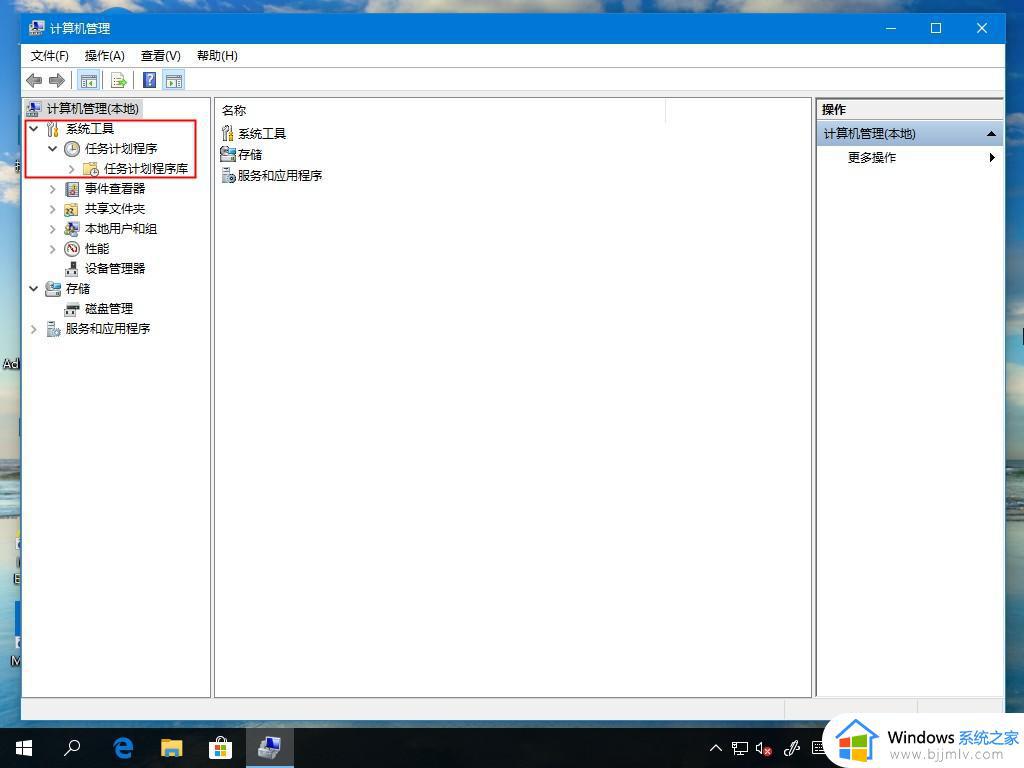Select 任务计划程序库 in the tree
The width and height of the screenshot is (1024, 768).
point(146,169)
